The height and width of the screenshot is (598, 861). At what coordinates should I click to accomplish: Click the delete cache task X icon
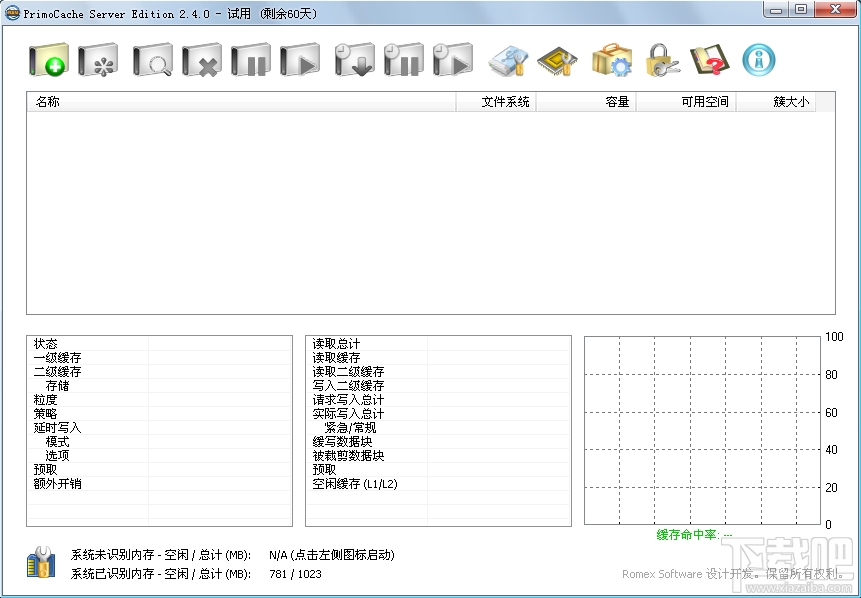point(202,59)
